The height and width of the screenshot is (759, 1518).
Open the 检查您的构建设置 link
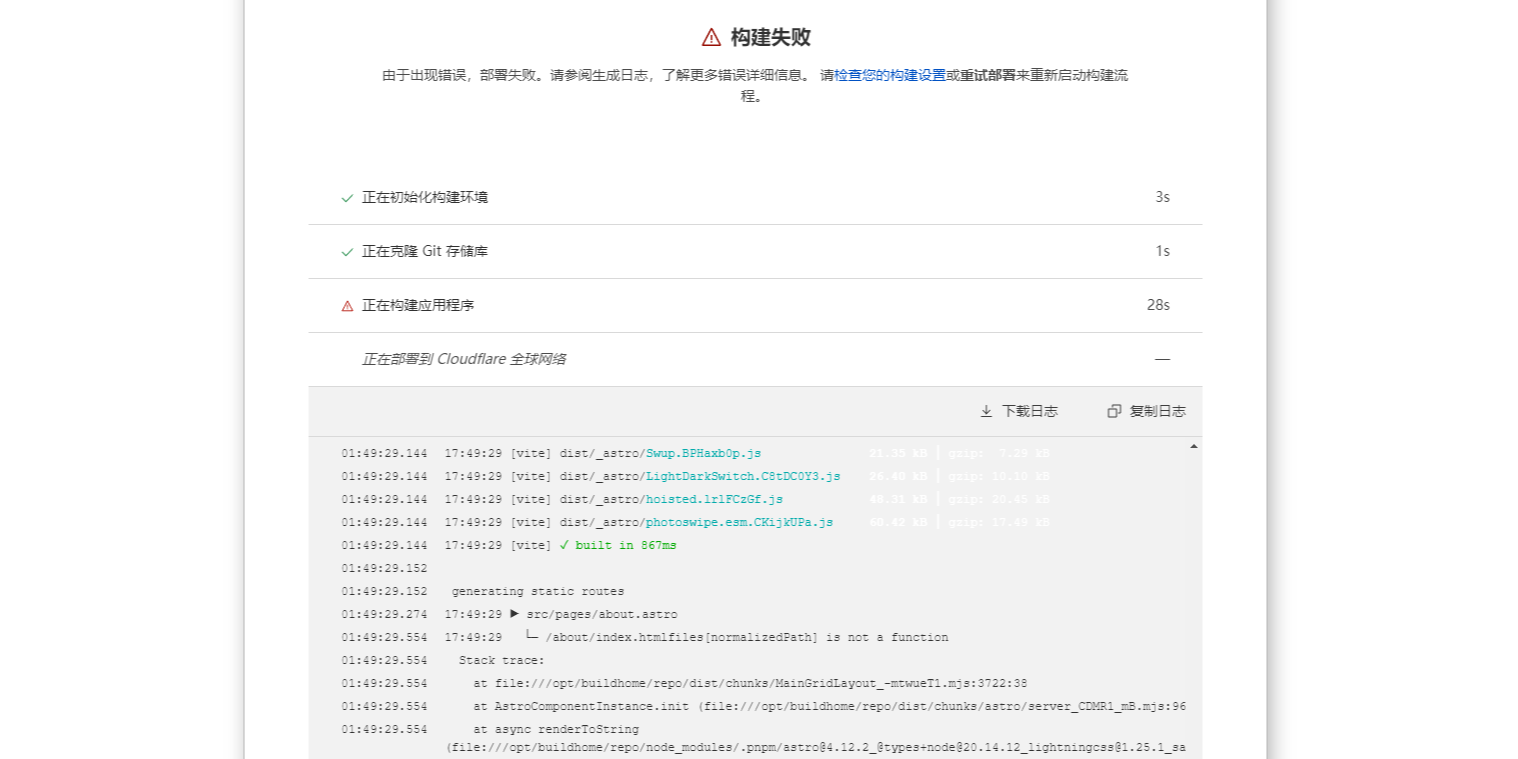[890, 75]
